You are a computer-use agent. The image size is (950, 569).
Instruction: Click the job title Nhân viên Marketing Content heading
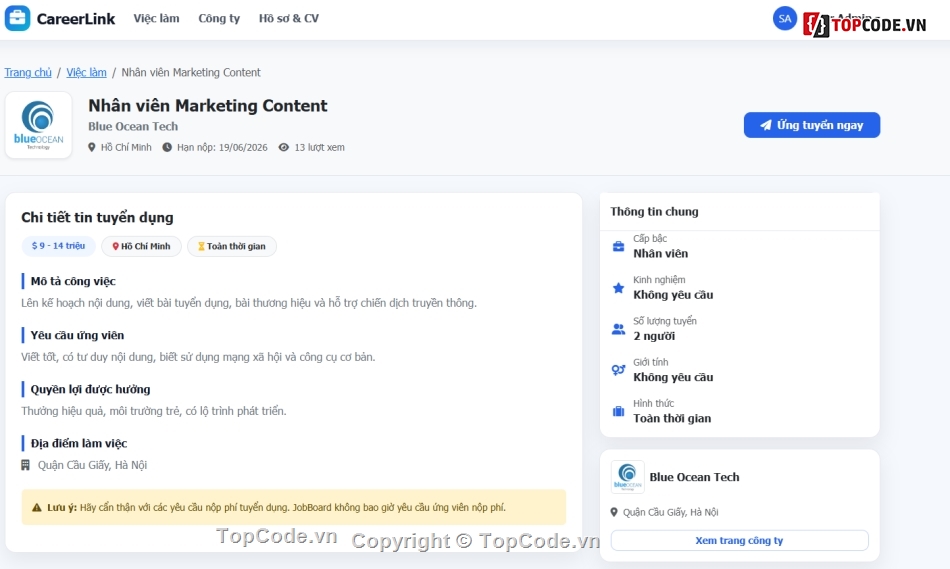tap(208, 105)
